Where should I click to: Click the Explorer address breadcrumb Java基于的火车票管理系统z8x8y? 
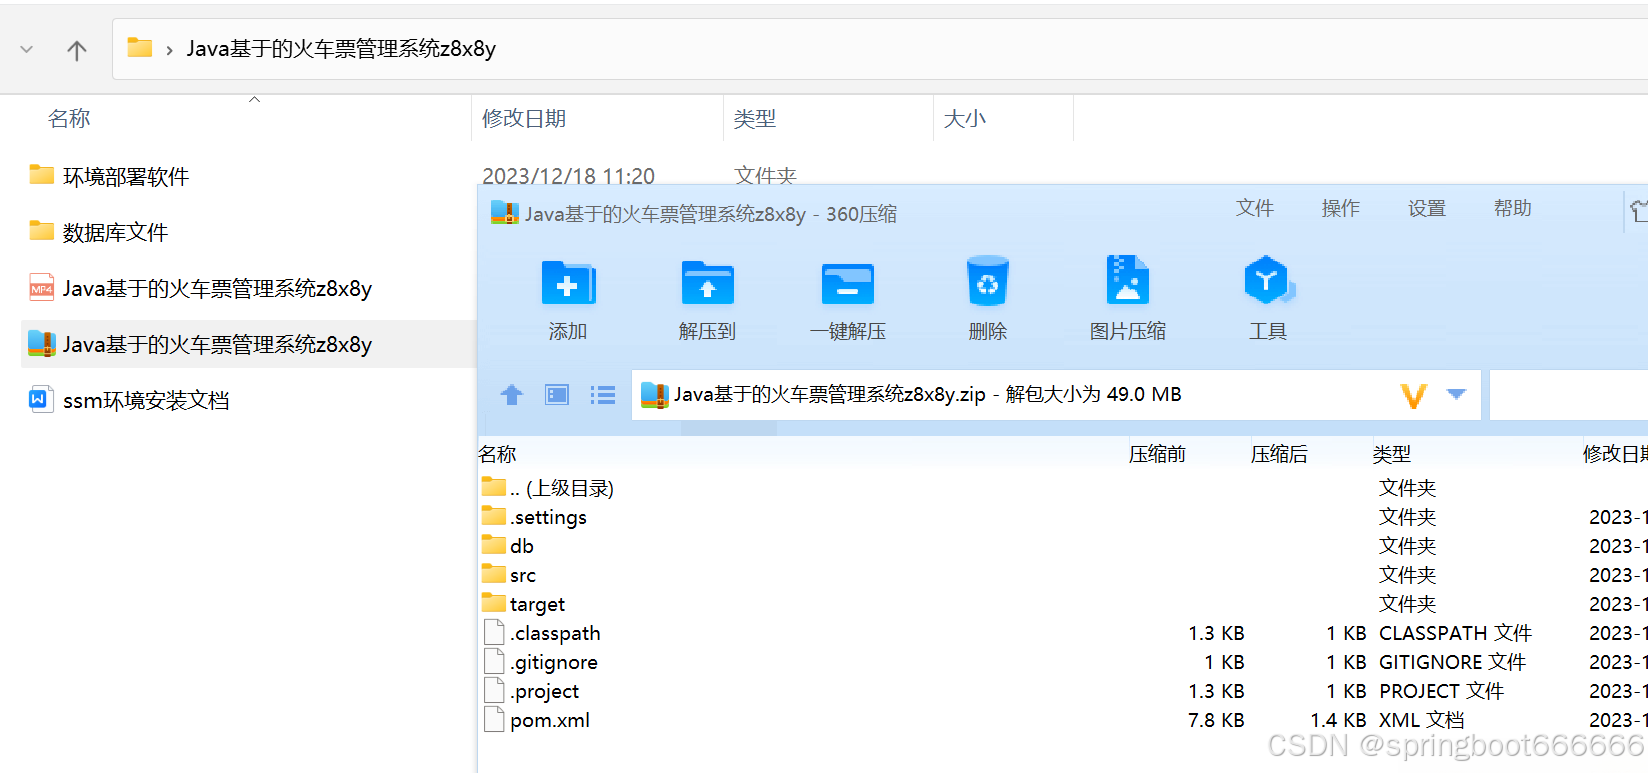coord(341,49)
